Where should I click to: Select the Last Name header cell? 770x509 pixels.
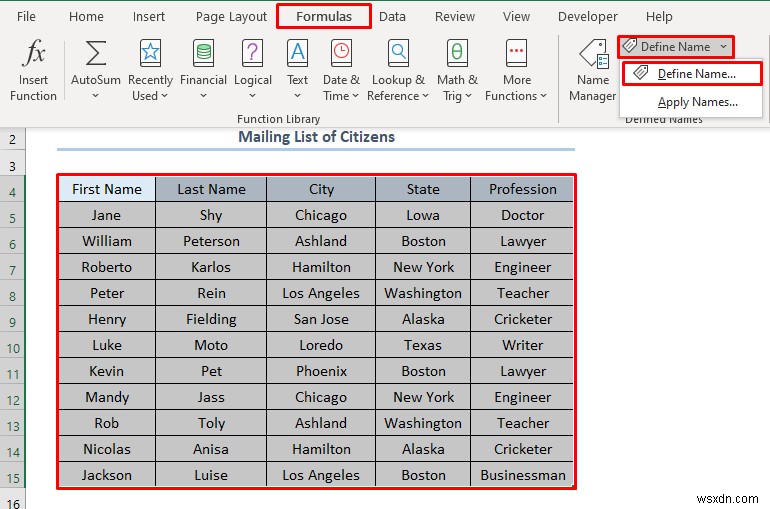[211, 189]
